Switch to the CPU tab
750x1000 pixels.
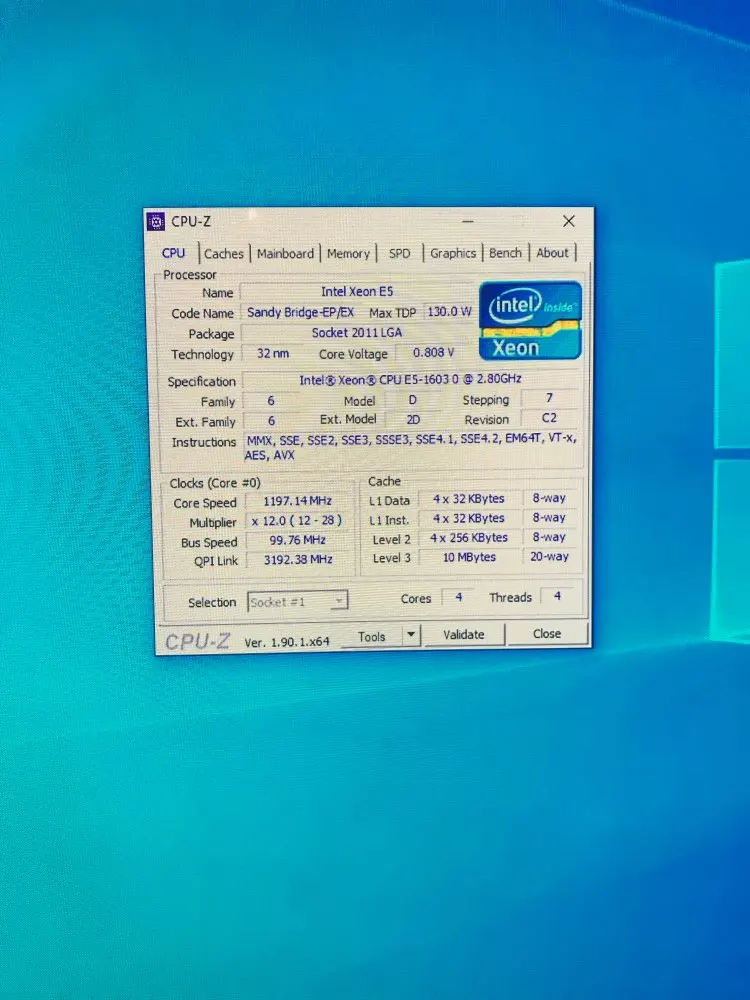[x=173, y=253]
